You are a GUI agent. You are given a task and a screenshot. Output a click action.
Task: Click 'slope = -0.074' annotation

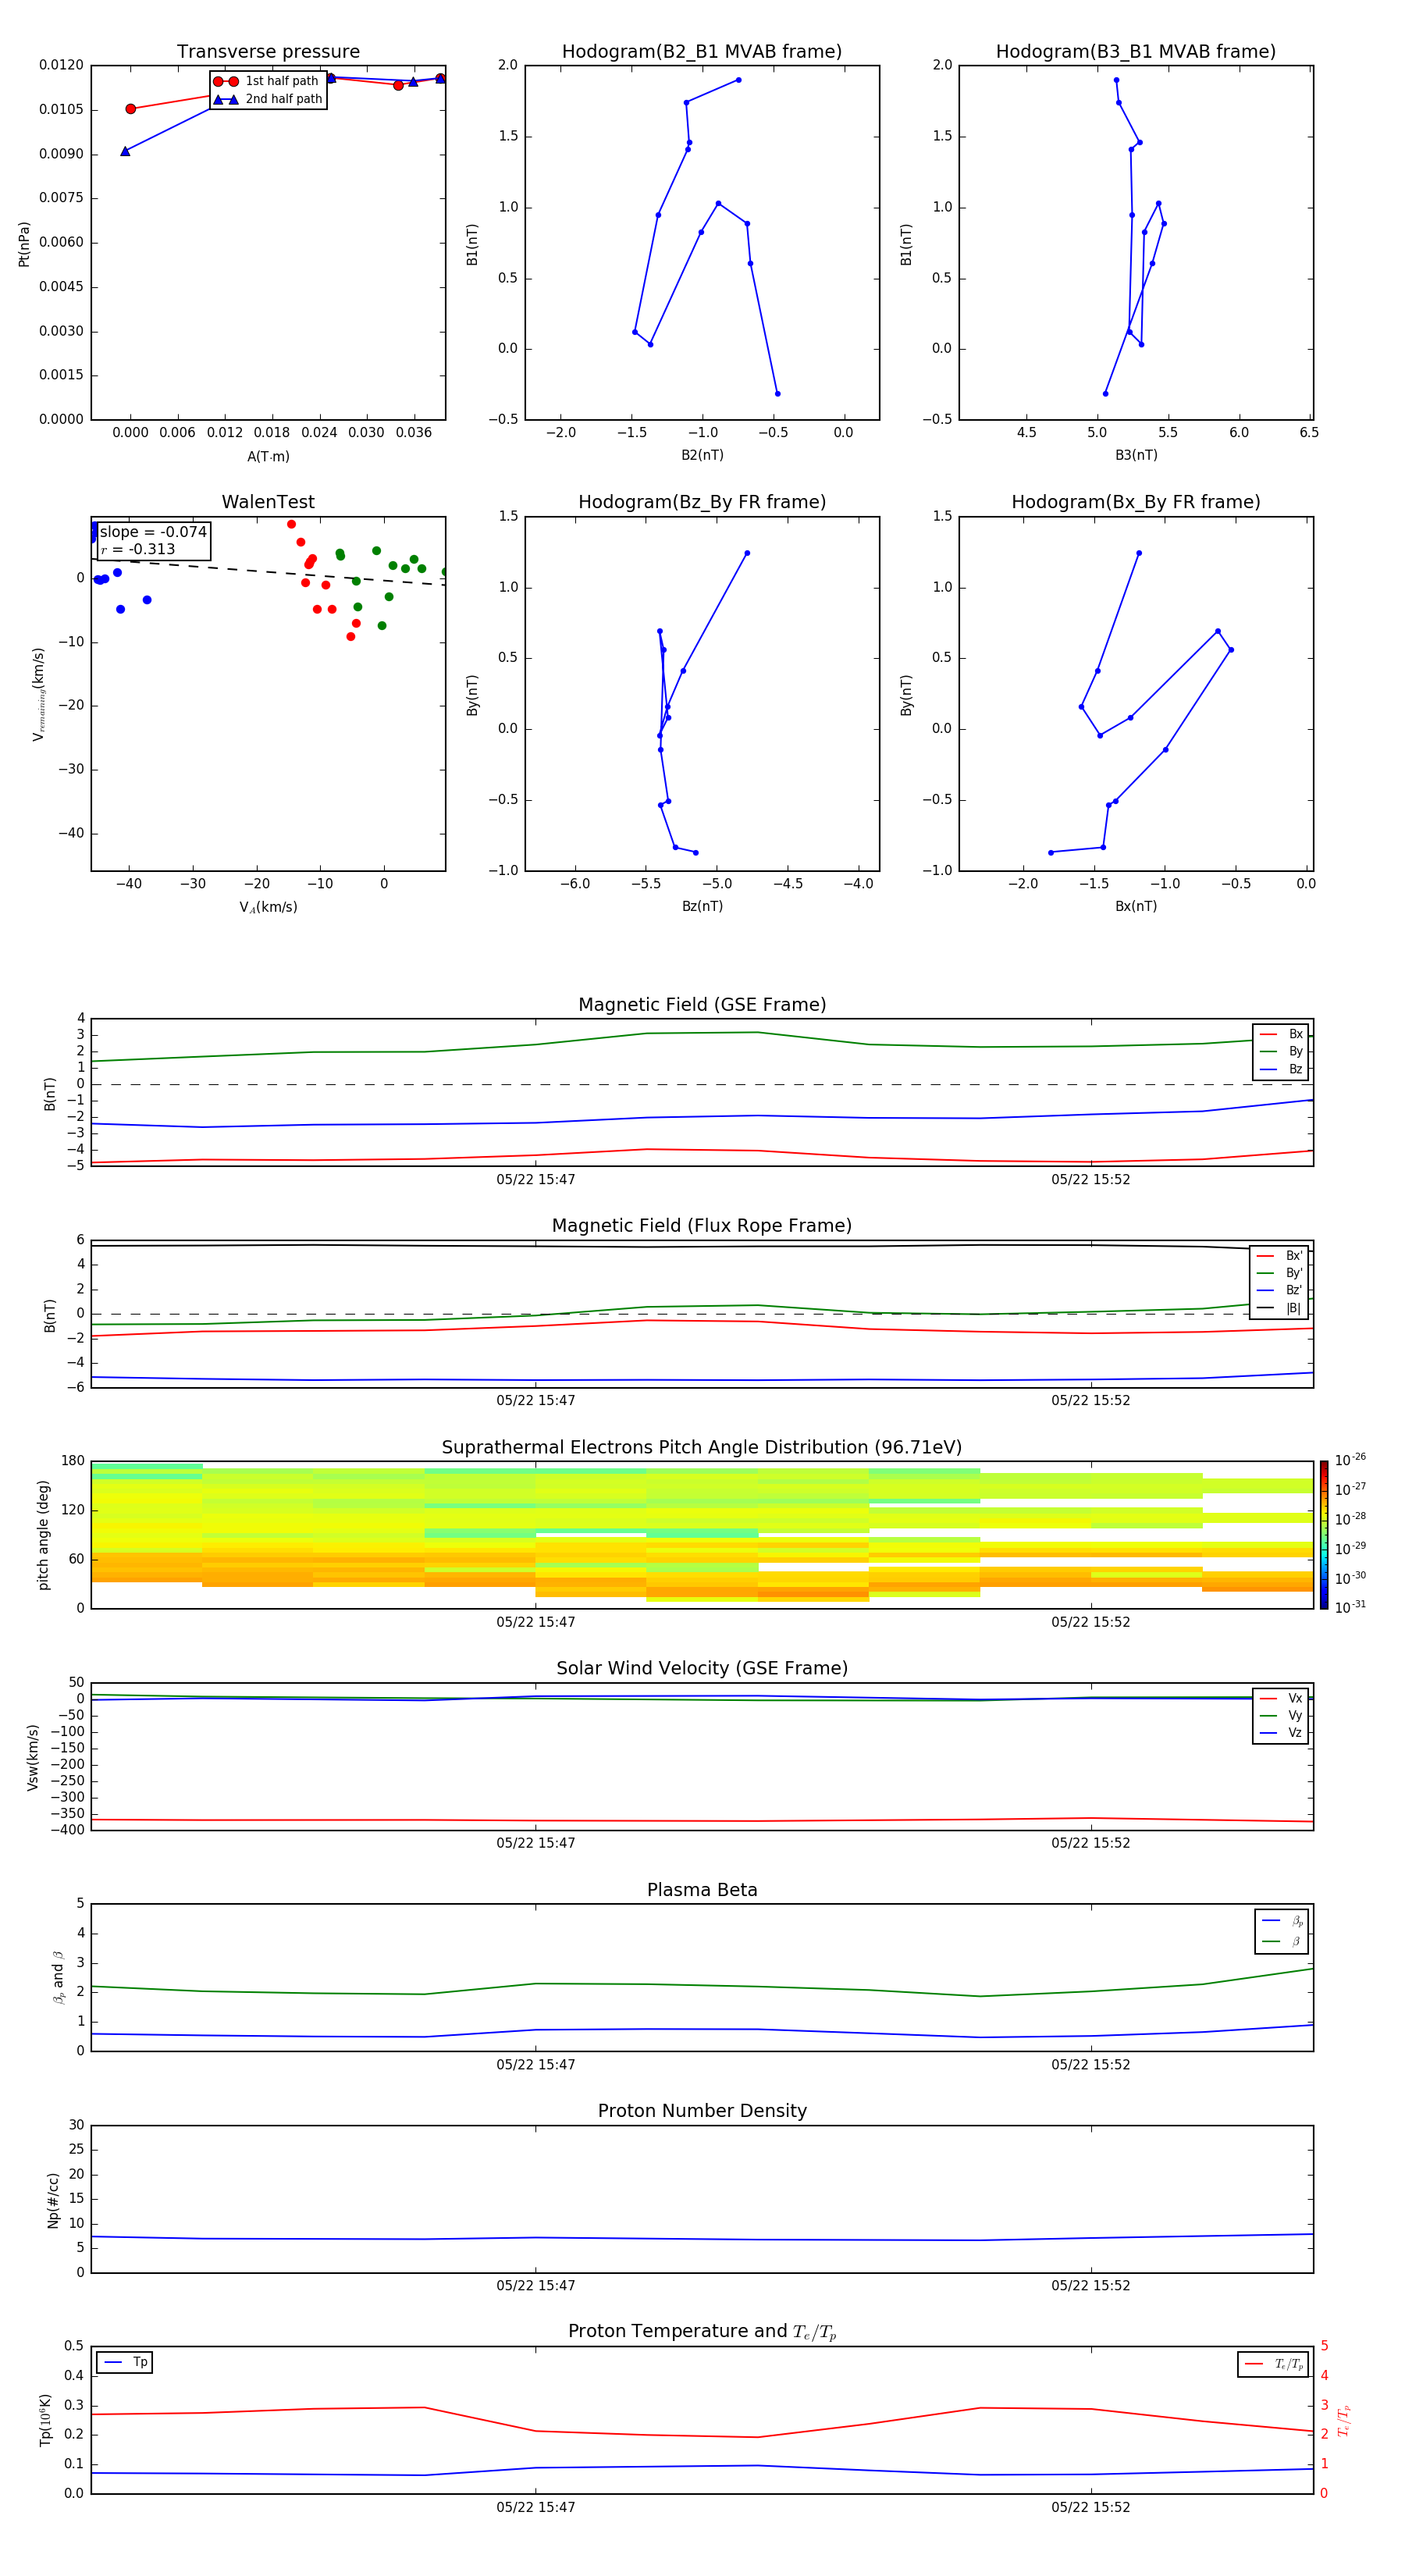coord(153,532)
